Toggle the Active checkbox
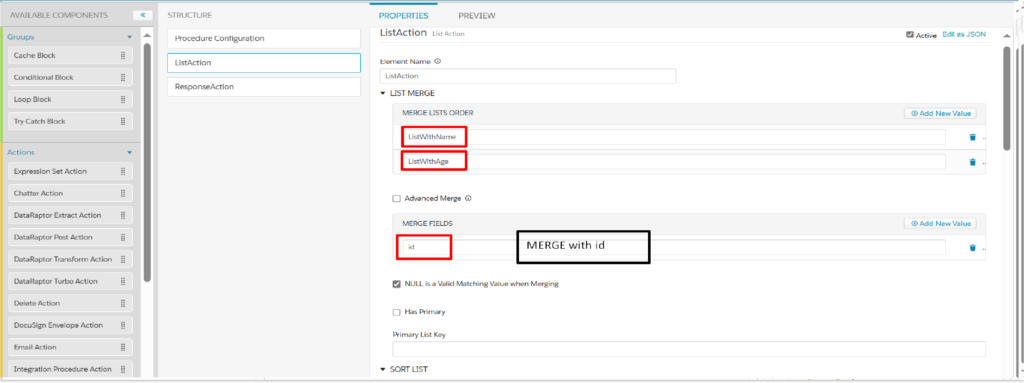 (910, 35)
